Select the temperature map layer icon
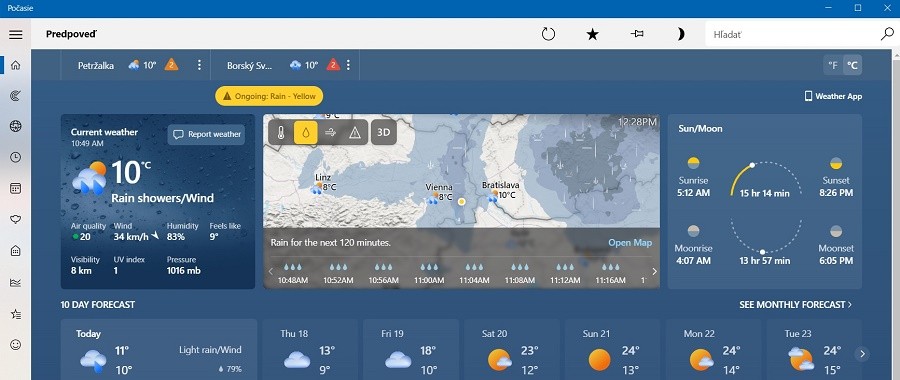 pyautogui.click(x=281, y=133)
